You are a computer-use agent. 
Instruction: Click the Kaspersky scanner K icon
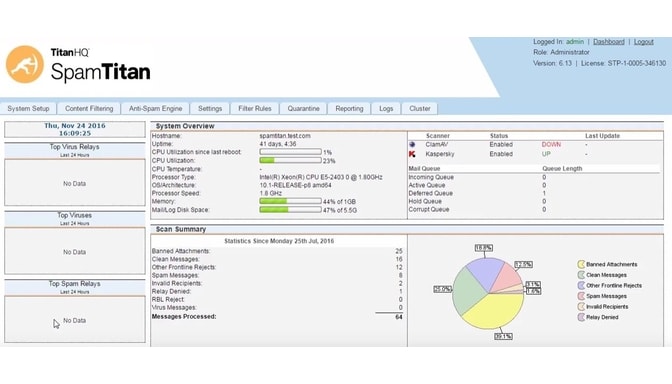coord(412,154)
